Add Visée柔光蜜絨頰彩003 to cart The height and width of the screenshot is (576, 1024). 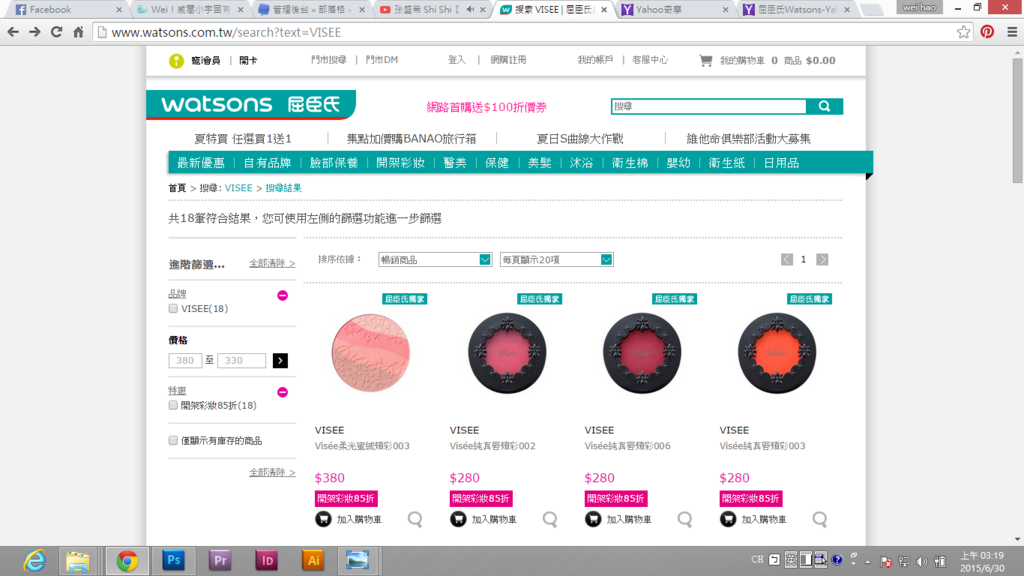[x=349, y=519]
